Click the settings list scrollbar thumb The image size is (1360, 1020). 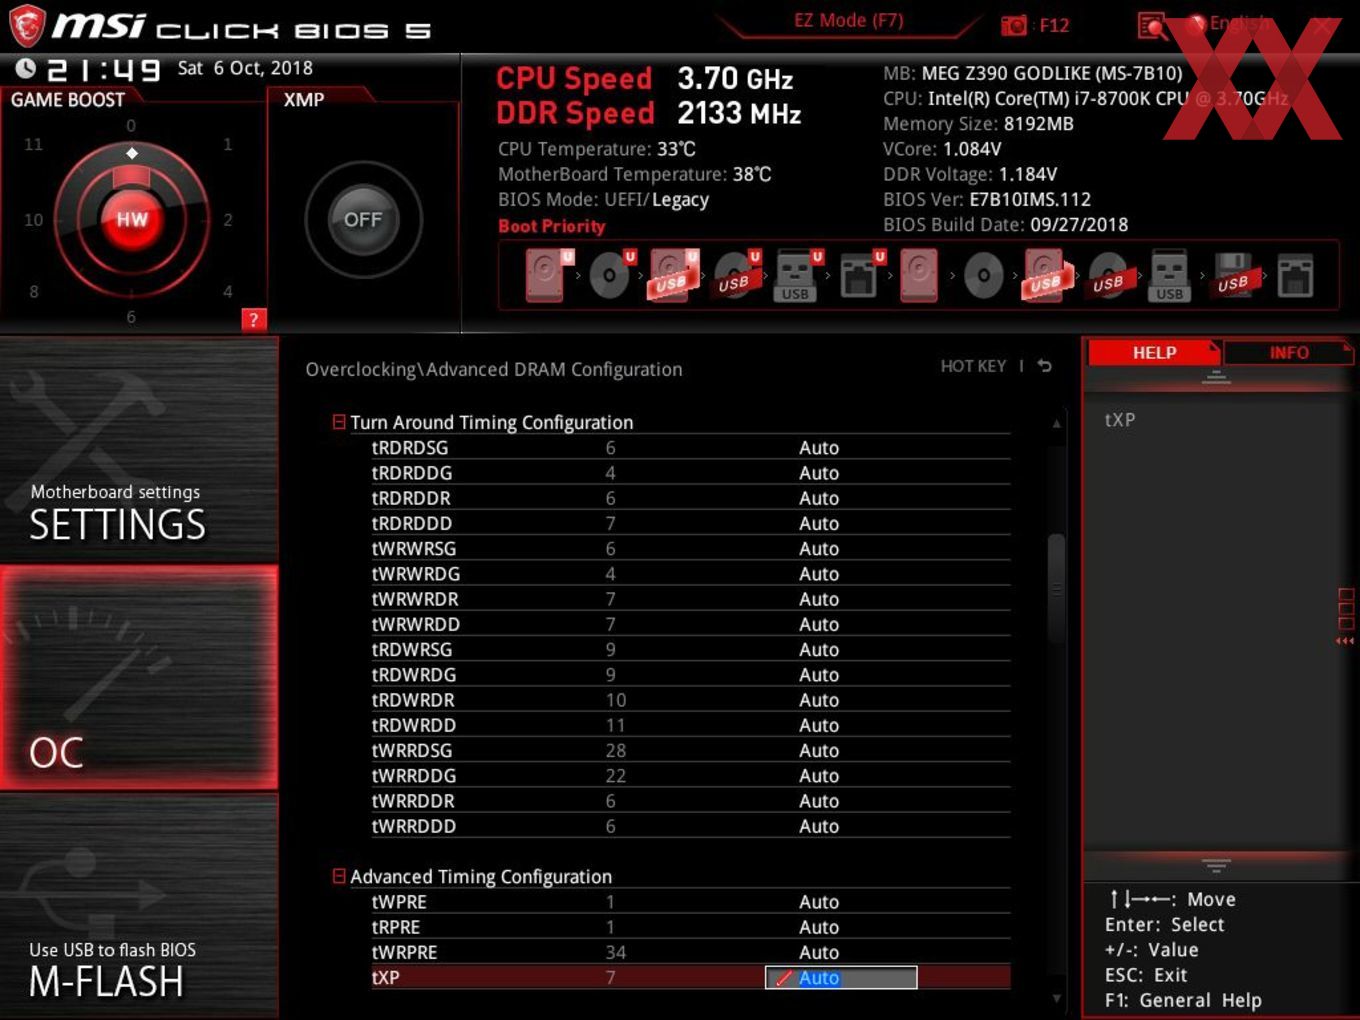[1056, 590]
